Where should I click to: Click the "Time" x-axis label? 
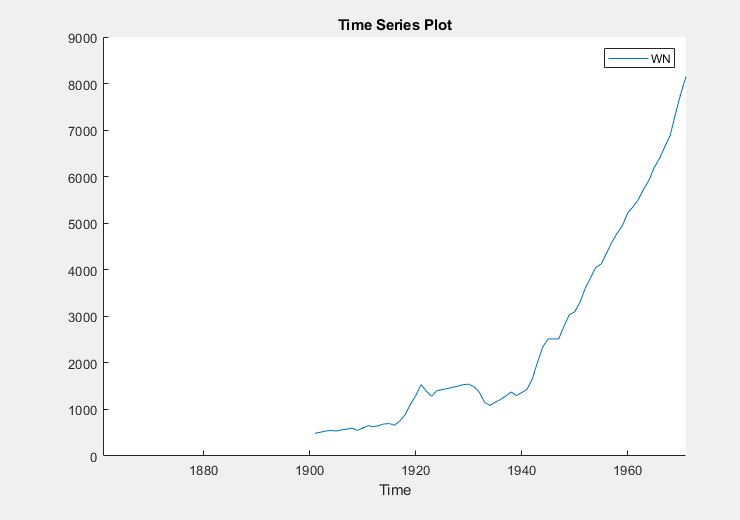394,490
